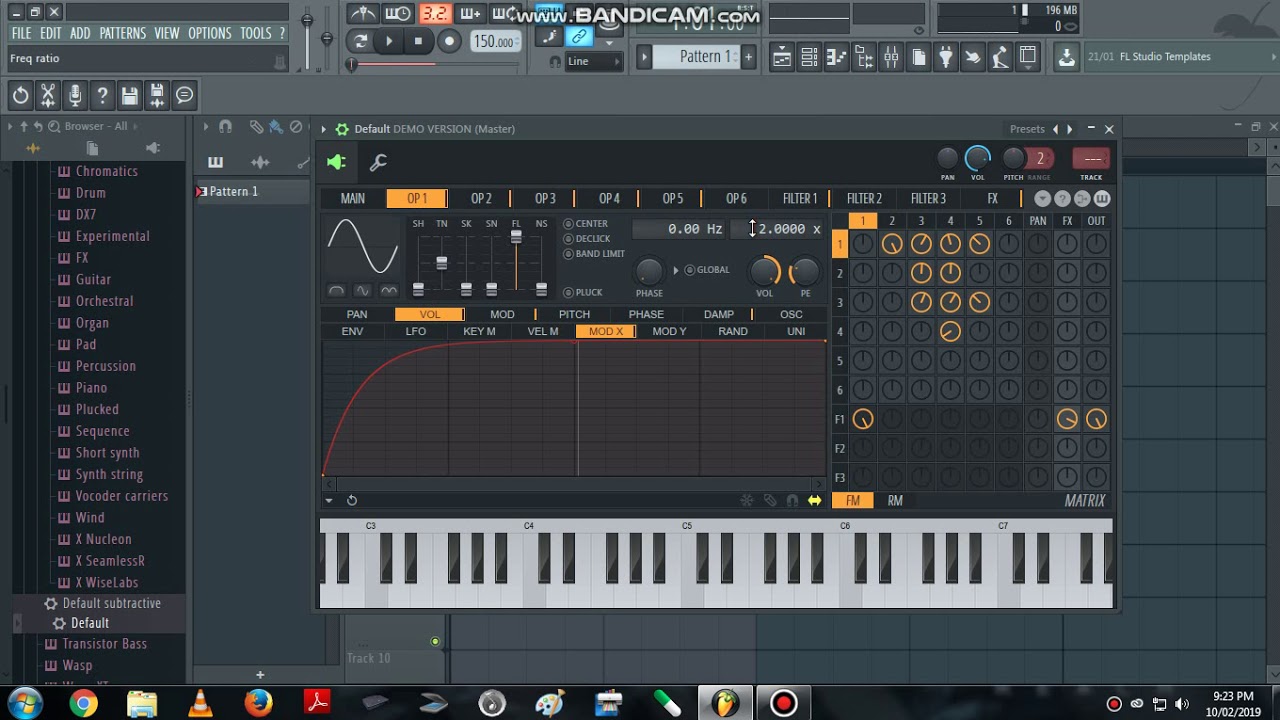Expand envelope options dropdown arrow
This screenshot has width=1280, height=720.
[x=329, y=500]
